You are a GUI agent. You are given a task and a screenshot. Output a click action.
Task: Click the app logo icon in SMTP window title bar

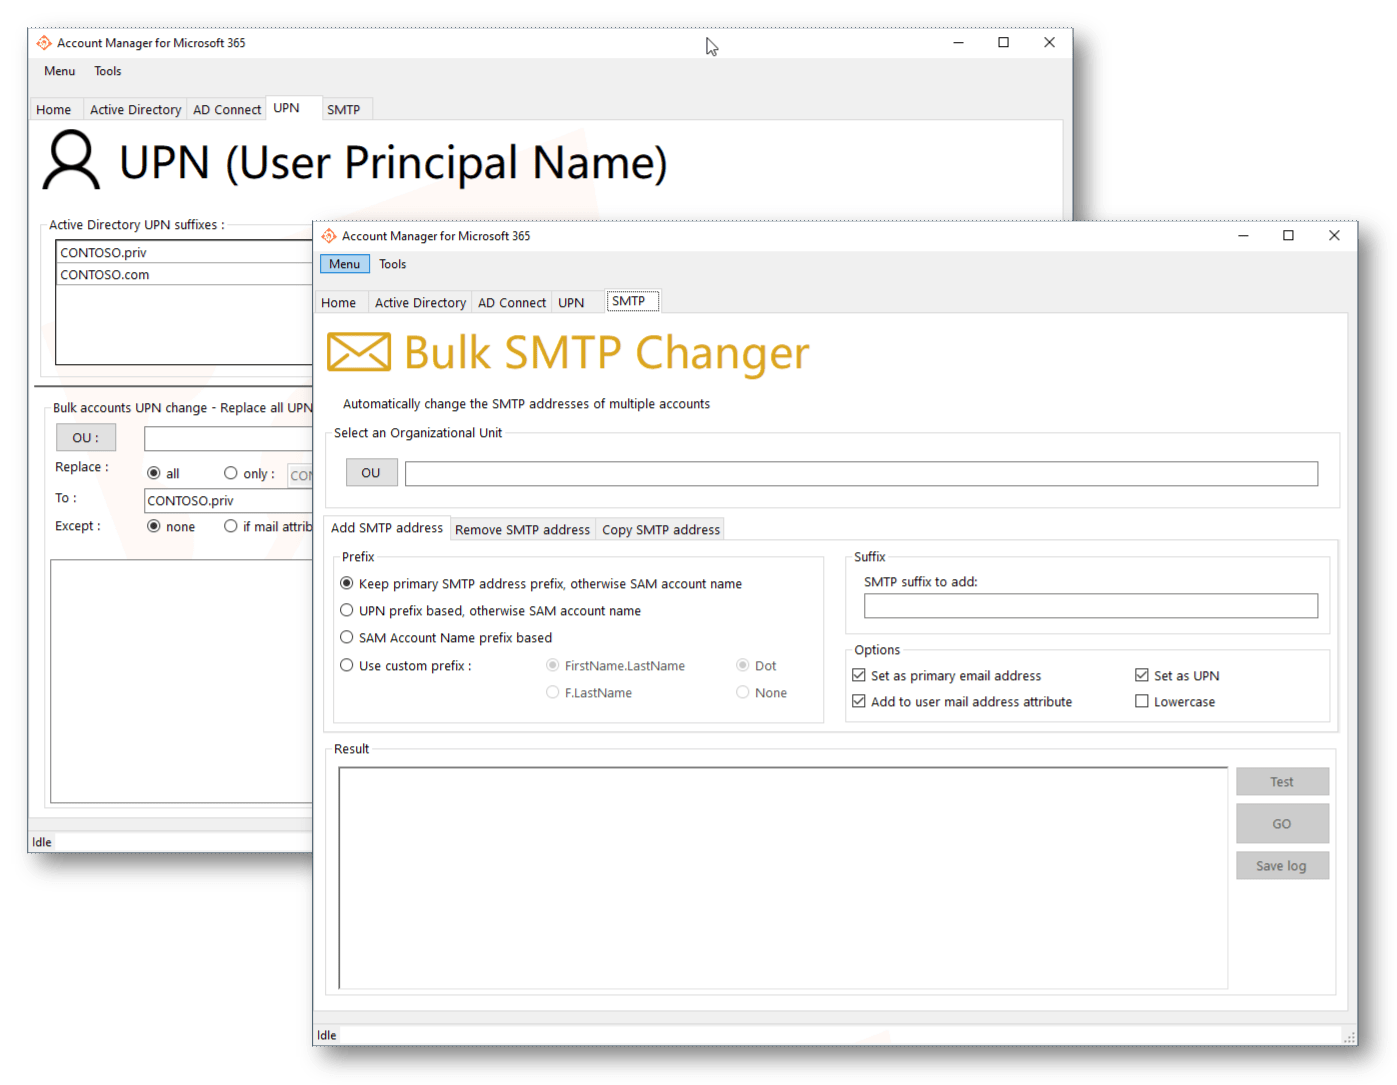(329, 236)
